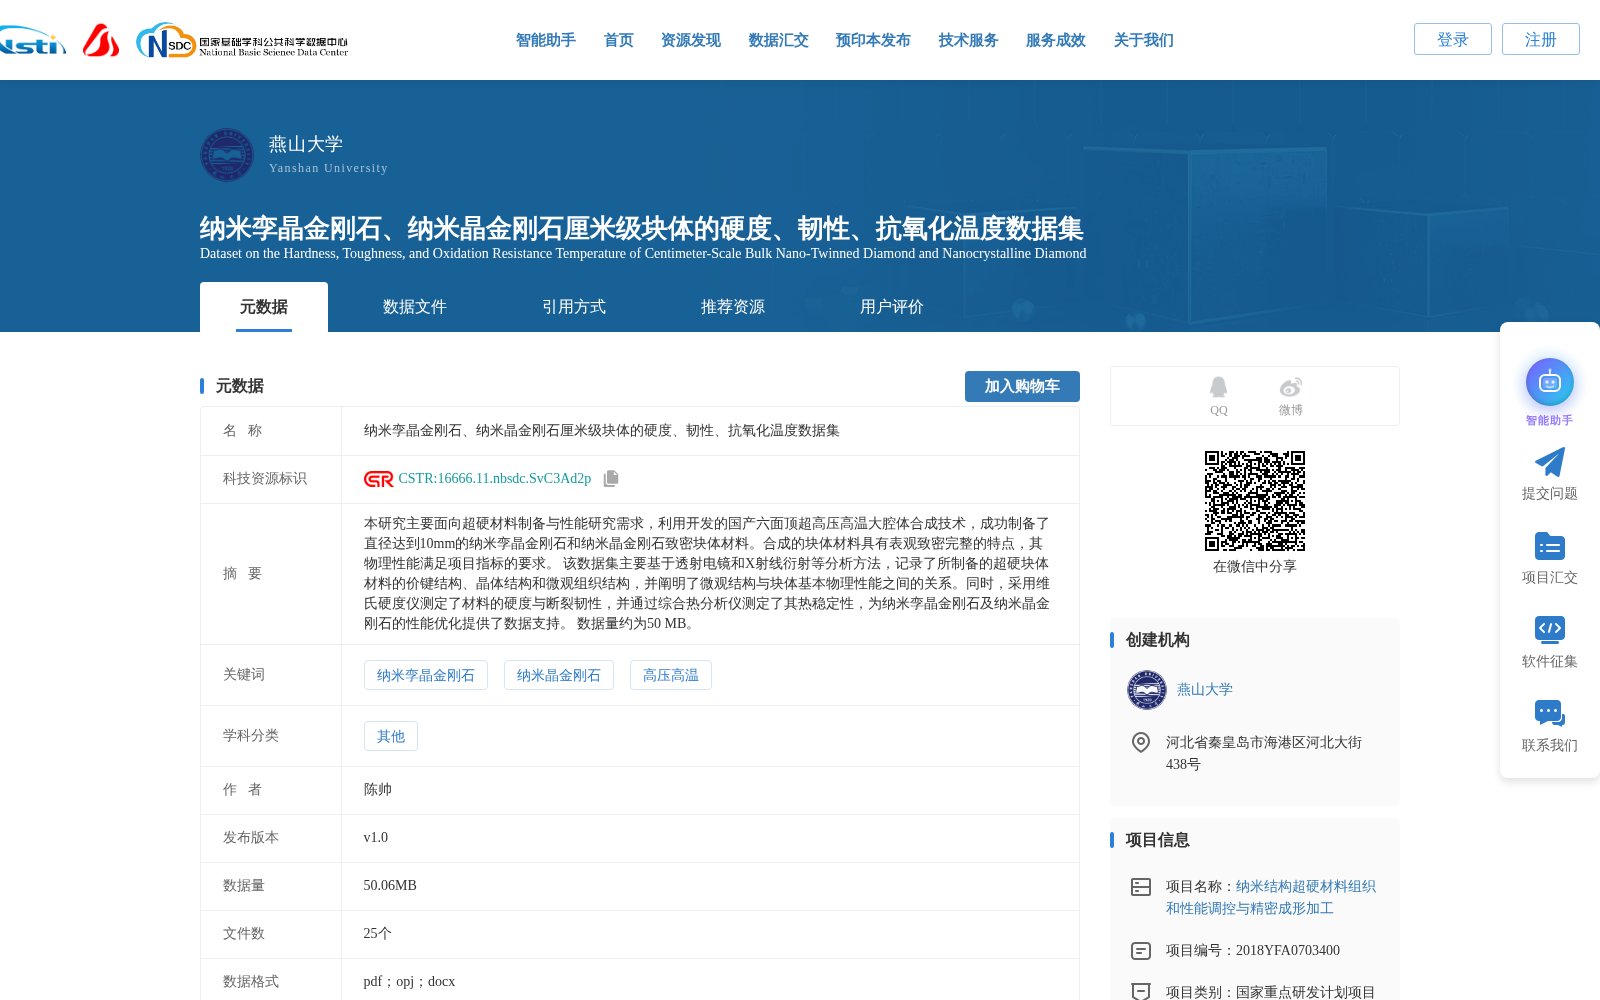Copy the CSTR identifier with copy icon
The width and height of the screenshot is (1600, 1000).
[611, 478]
